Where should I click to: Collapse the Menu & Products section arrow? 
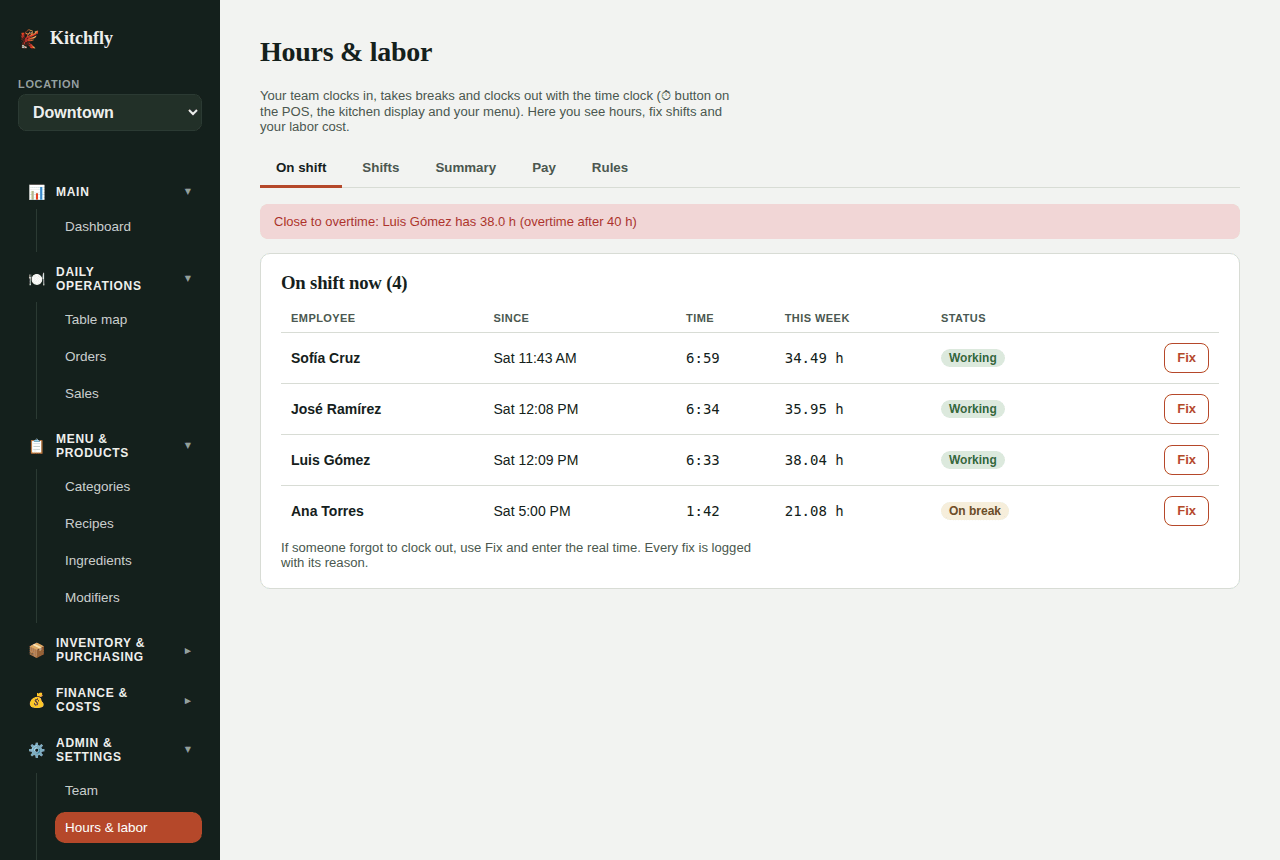[188, 445]
